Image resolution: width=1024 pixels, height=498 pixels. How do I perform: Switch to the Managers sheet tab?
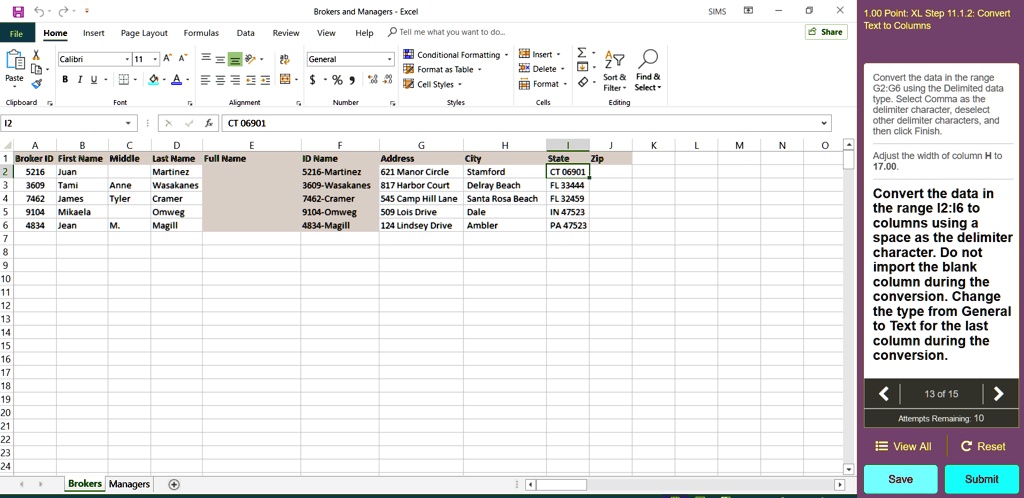click(x=129, y=484)
